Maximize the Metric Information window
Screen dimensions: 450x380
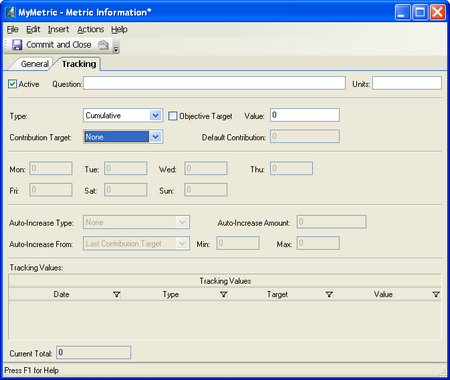pos(420,13)
